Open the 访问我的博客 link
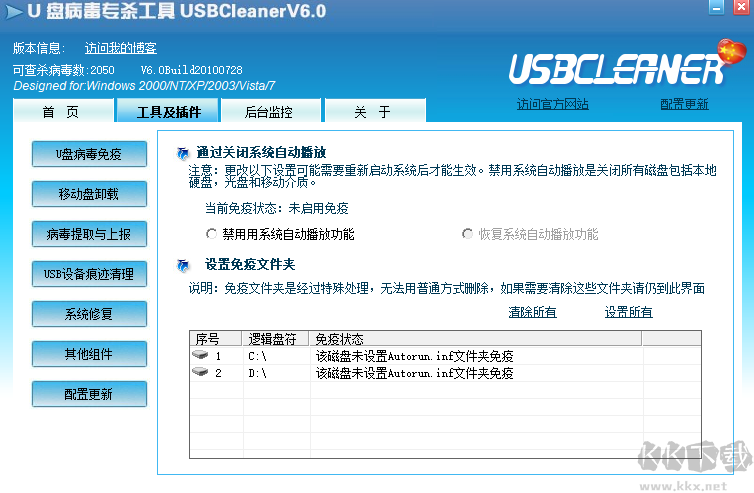The image size is (754, 493). (121, 48)
